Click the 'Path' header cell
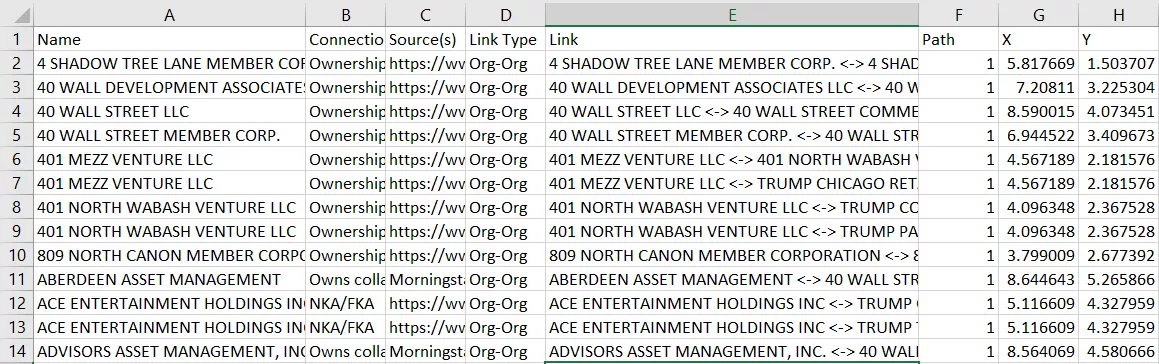Viewport: 1159px width, 364px height. (x=959, y=40)
